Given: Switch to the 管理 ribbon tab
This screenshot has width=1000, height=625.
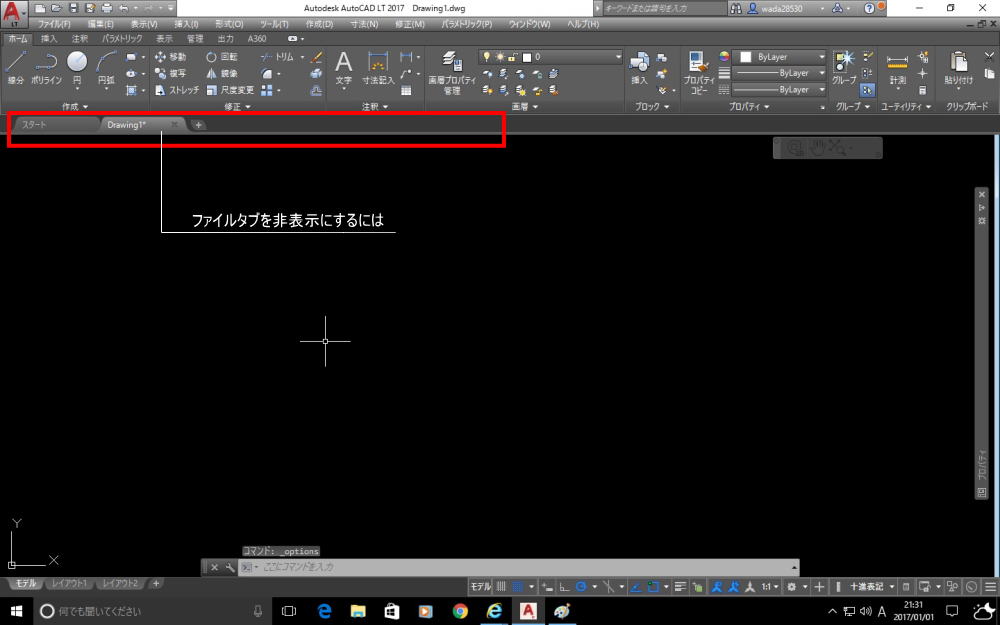Looking at the screenshot, I should tap(195, 39).
